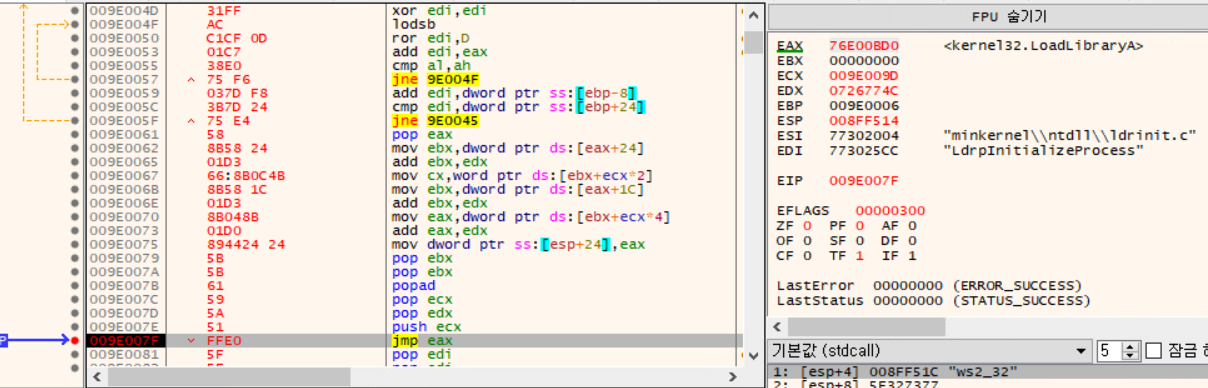1208x388 pixels.
Task: Select EFLAGS value 00000300
Action: 890,210
